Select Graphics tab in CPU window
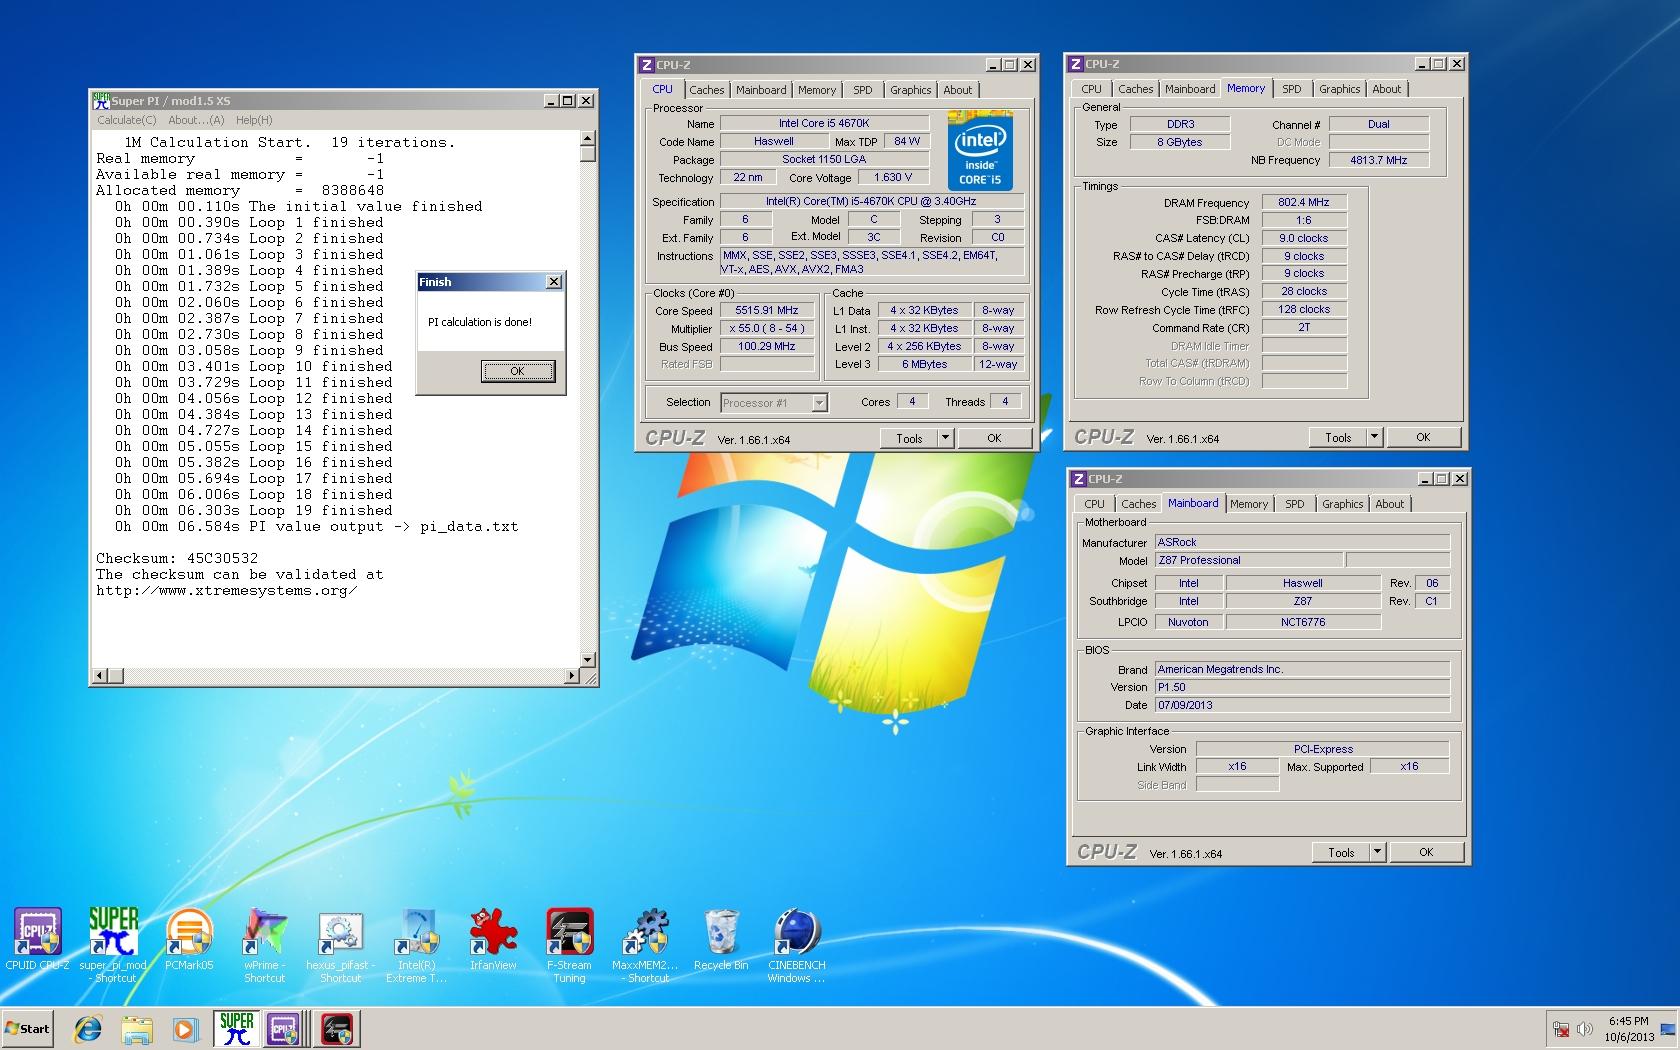 tap(910, 90)
